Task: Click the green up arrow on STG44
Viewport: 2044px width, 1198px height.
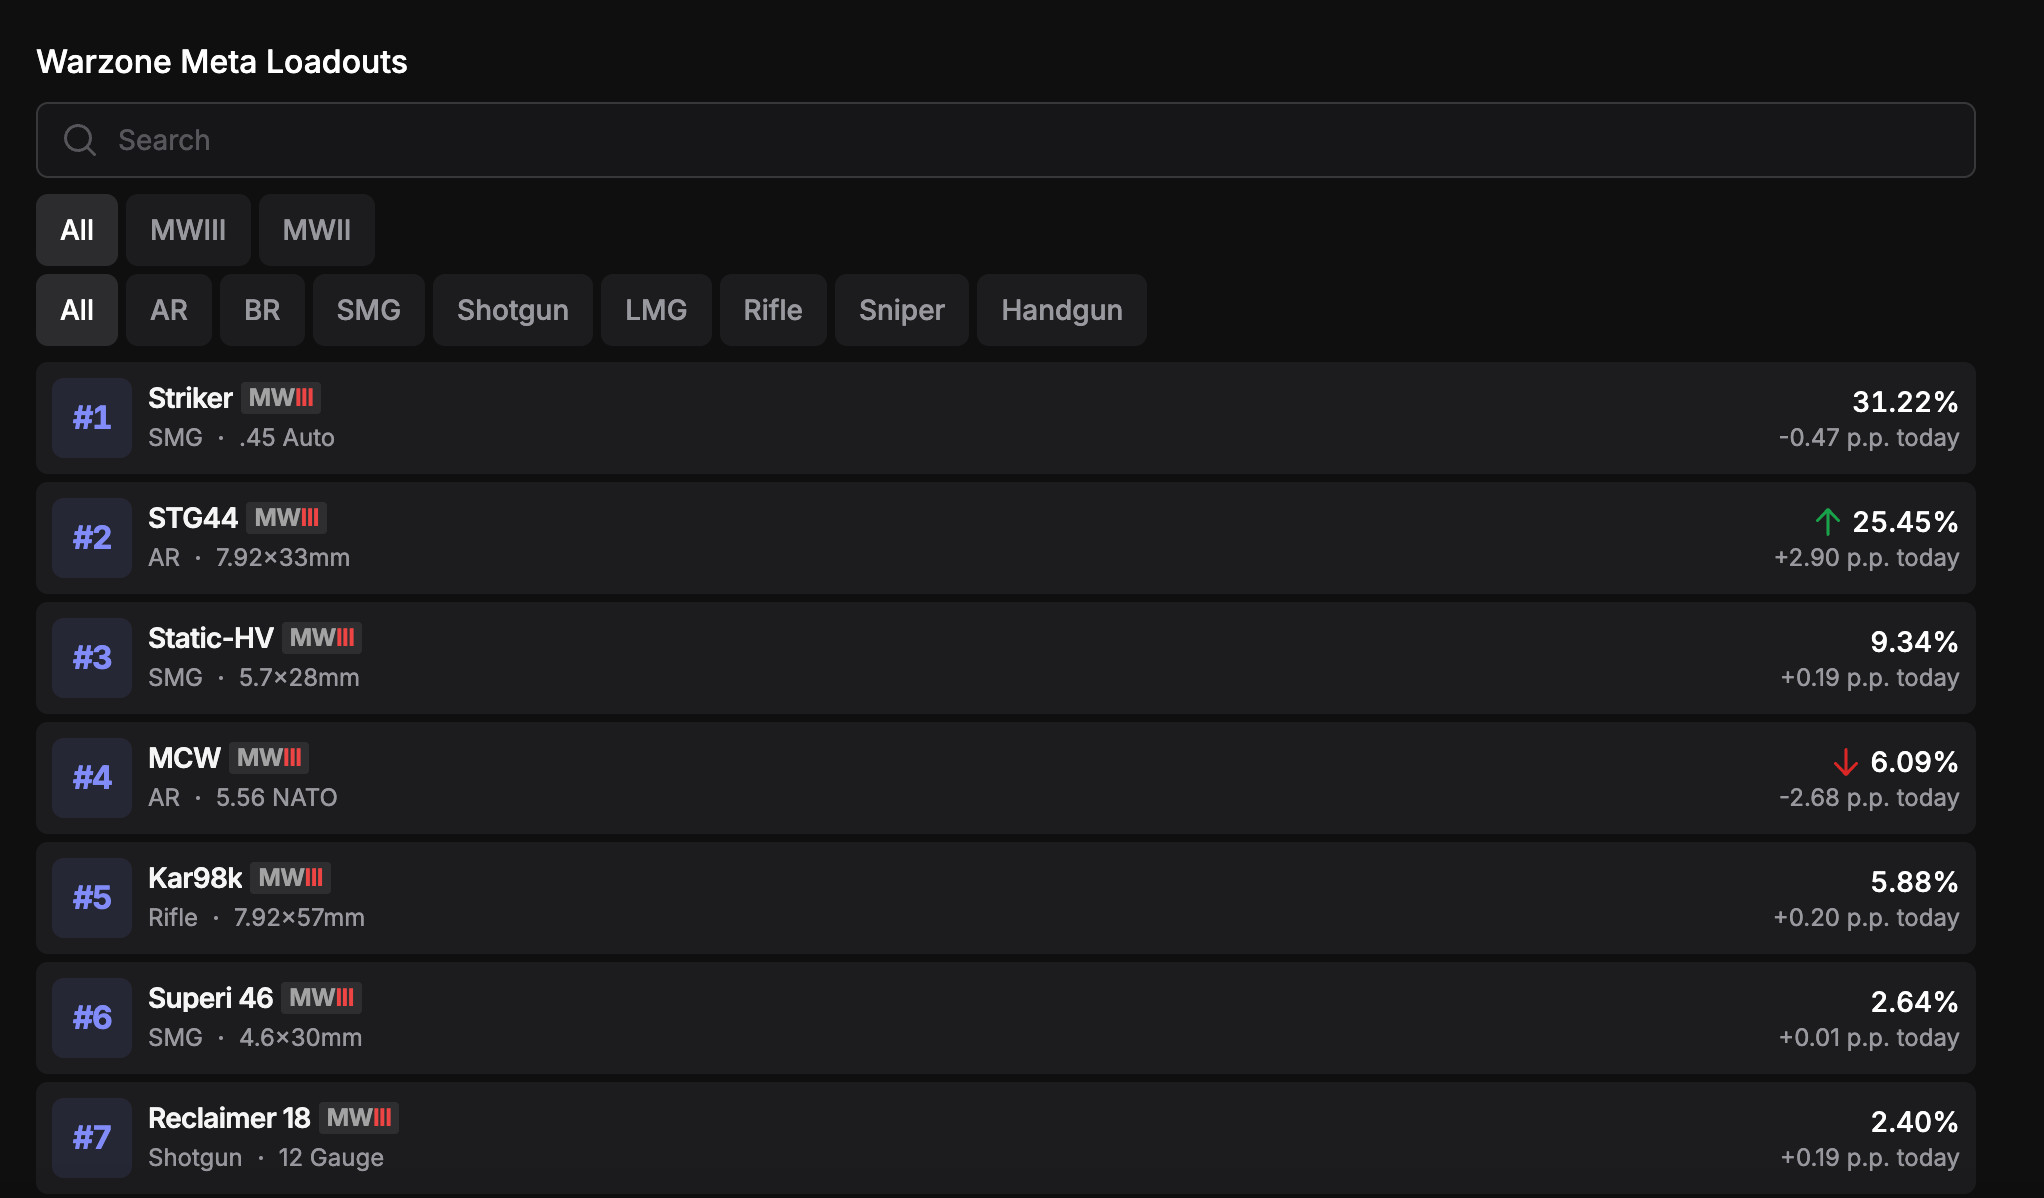Action: point(1827,521)
